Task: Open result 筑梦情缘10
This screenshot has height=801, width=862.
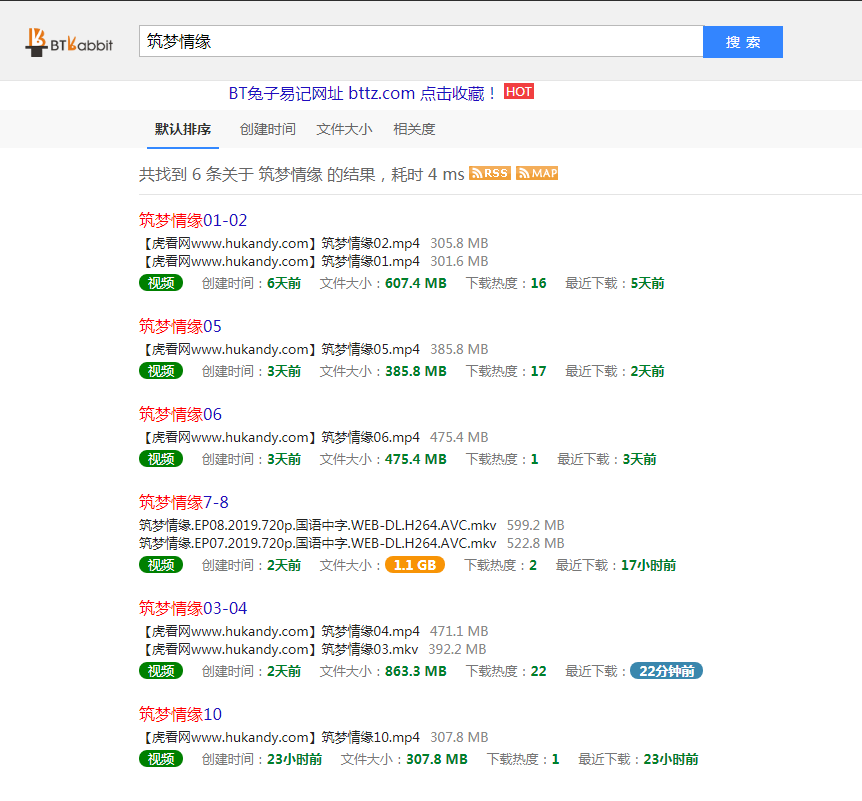Action: pos(180,715)
